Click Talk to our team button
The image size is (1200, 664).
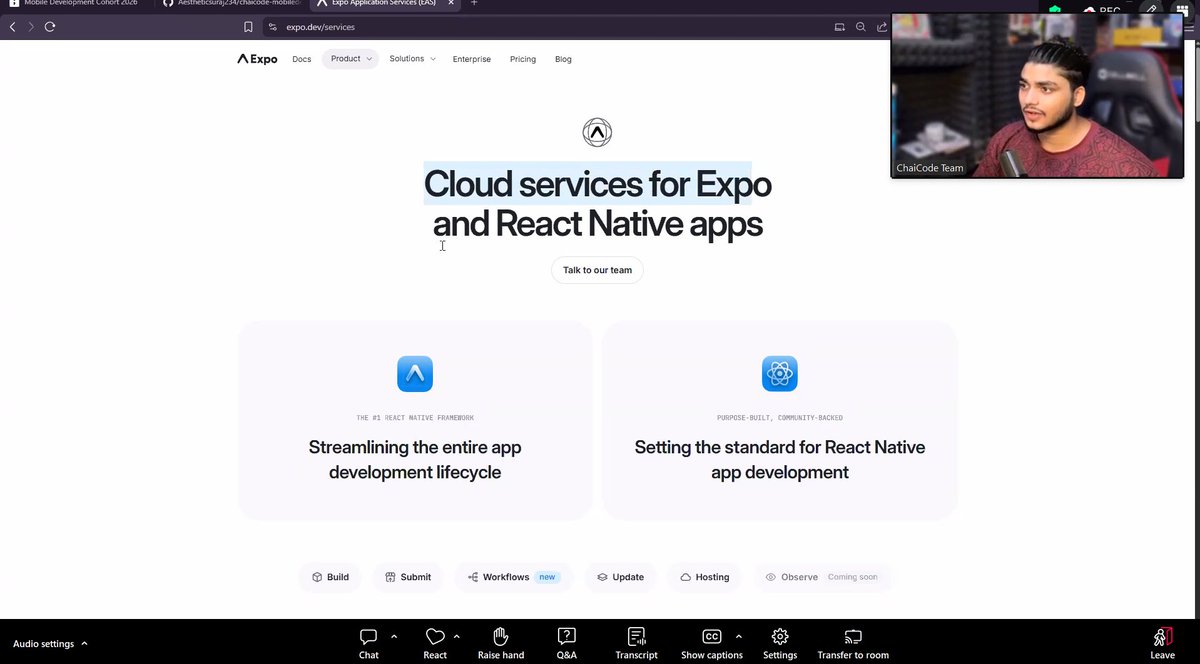(x=597, y=270)
